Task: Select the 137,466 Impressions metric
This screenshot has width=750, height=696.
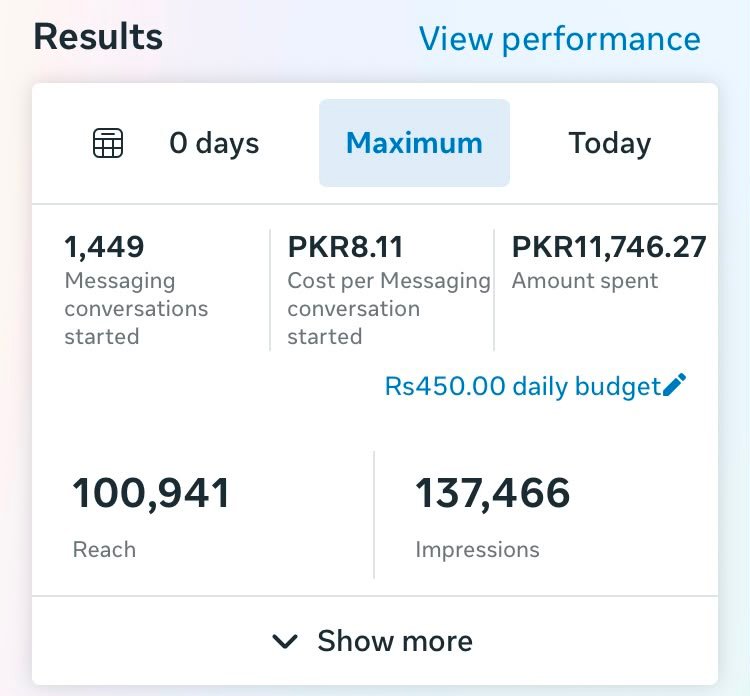Action: coord(493,493)
